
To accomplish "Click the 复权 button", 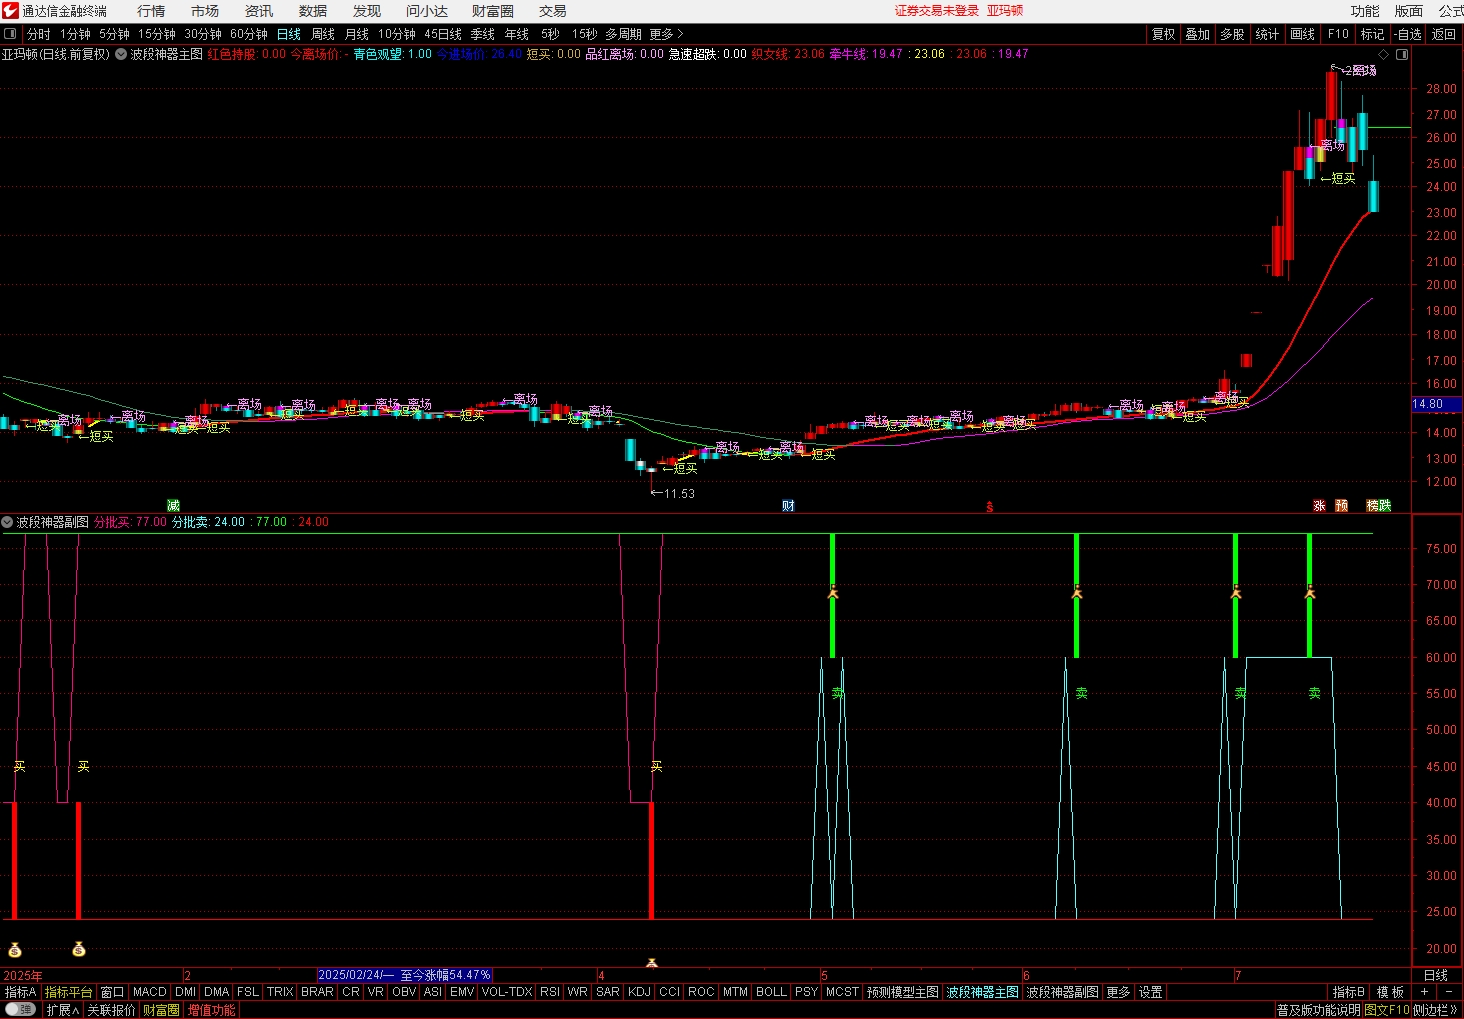I will (1164, 34).
